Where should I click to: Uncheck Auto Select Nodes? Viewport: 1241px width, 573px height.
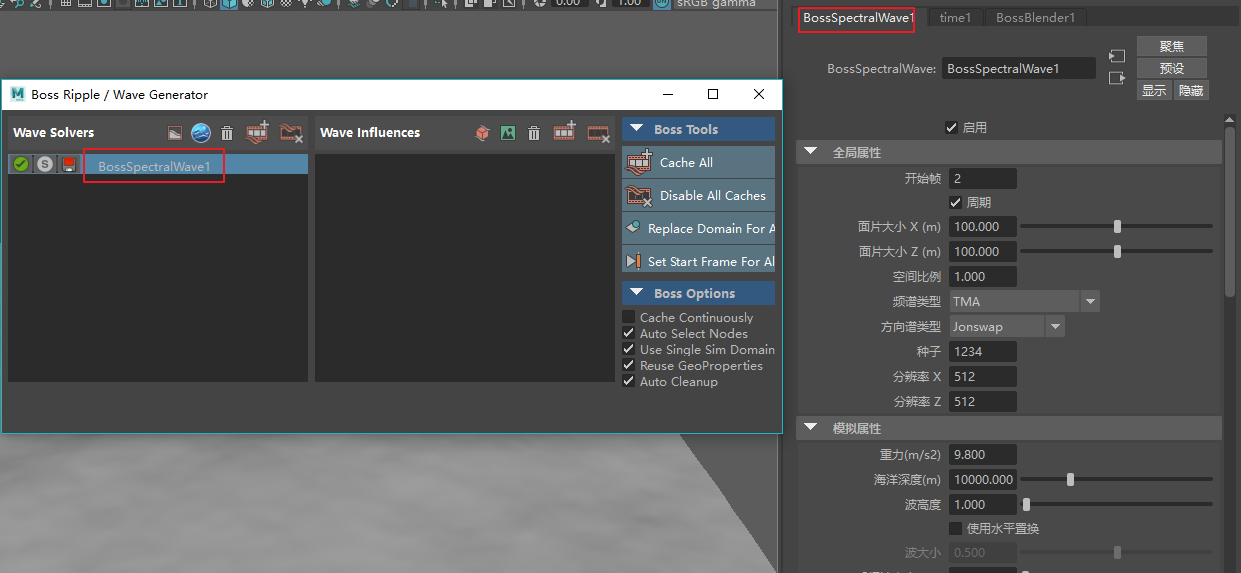(x=629, y=333)
